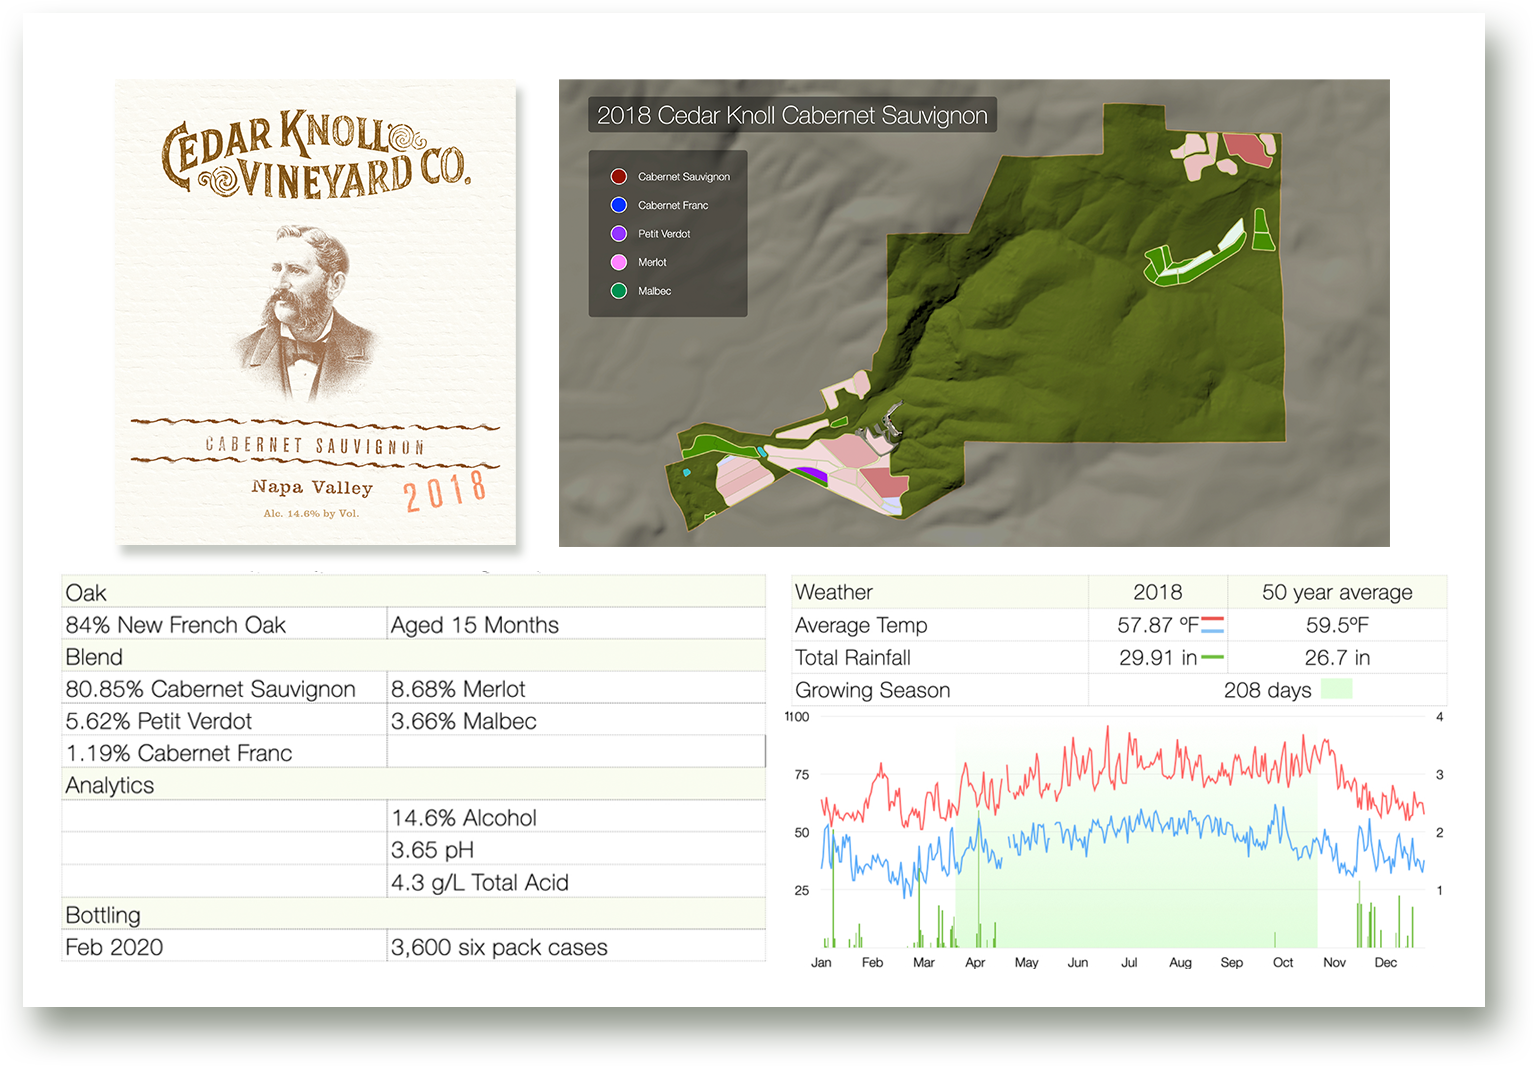Select the '14.6% Alcohol' cell
This screenshot has width=1534, height=1066.
coord(576,817)
